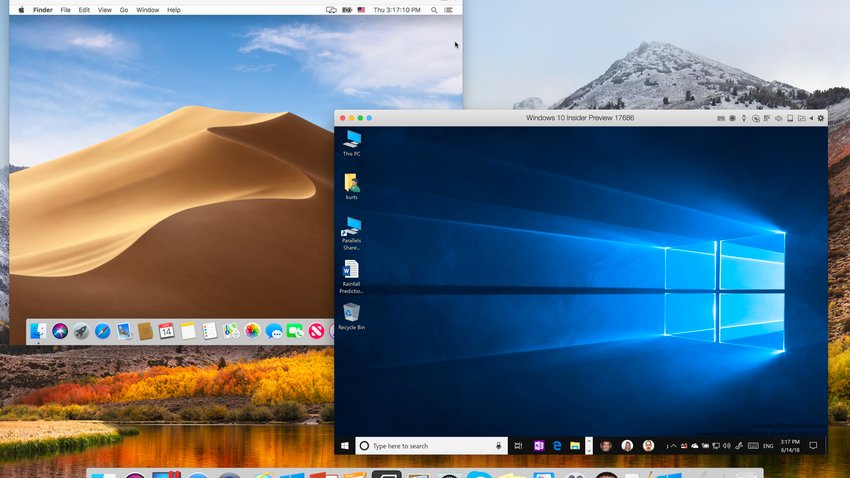The image size is (850, 478).
Task: Select the kurts user folder on Windows desktop
Action: (351, 186)
